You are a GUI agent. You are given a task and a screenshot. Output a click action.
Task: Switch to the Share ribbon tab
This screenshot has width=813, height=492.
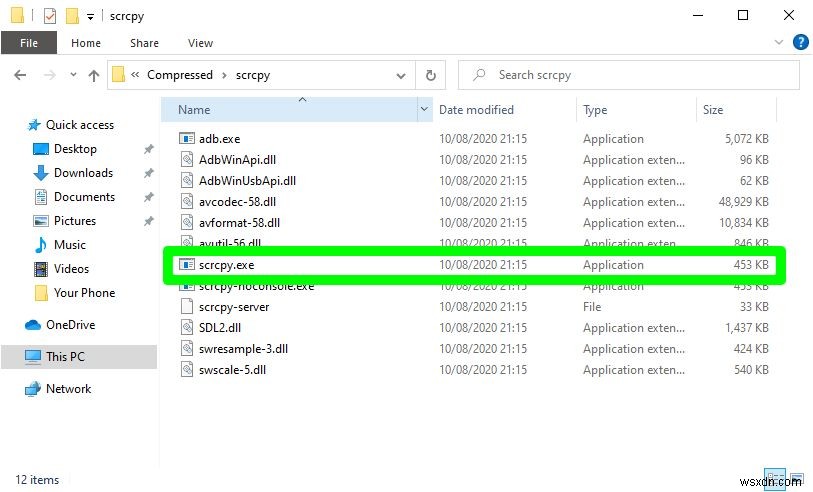coord(144,43)
